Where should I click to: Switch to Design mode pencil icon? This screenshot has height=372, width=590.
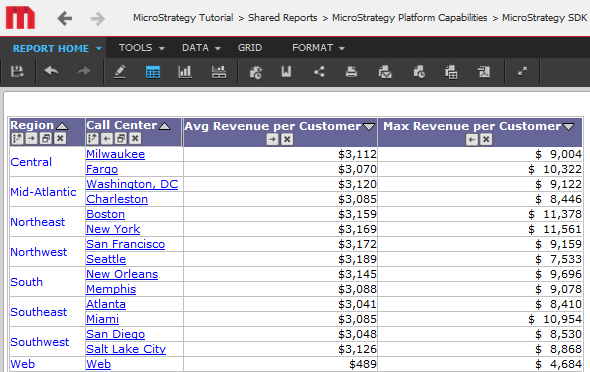point(120,71)
